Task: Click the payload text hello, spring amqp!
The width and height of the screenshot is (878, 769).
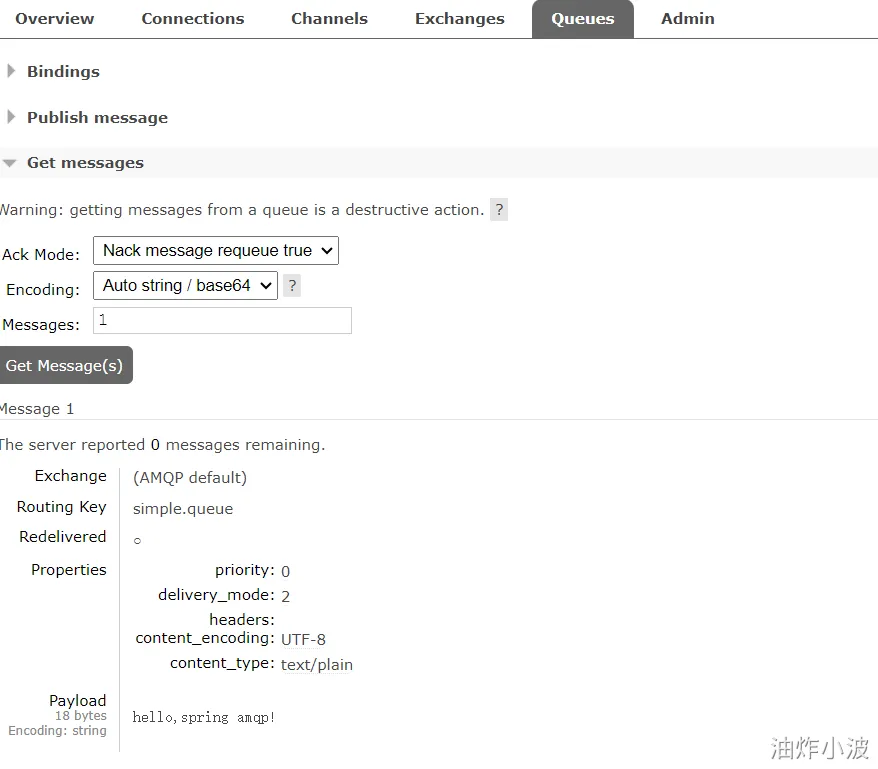Action: tap(204, 717)
